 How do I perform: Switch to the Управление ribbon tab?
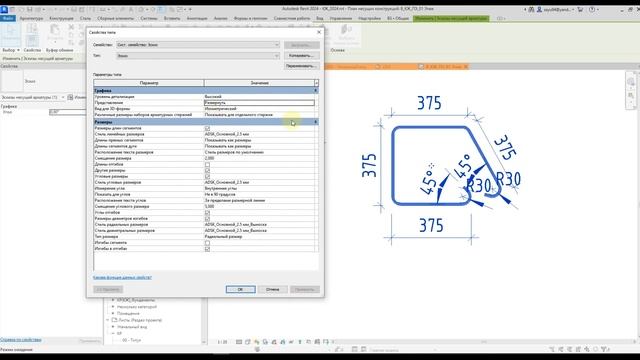(x=341, y=18)
